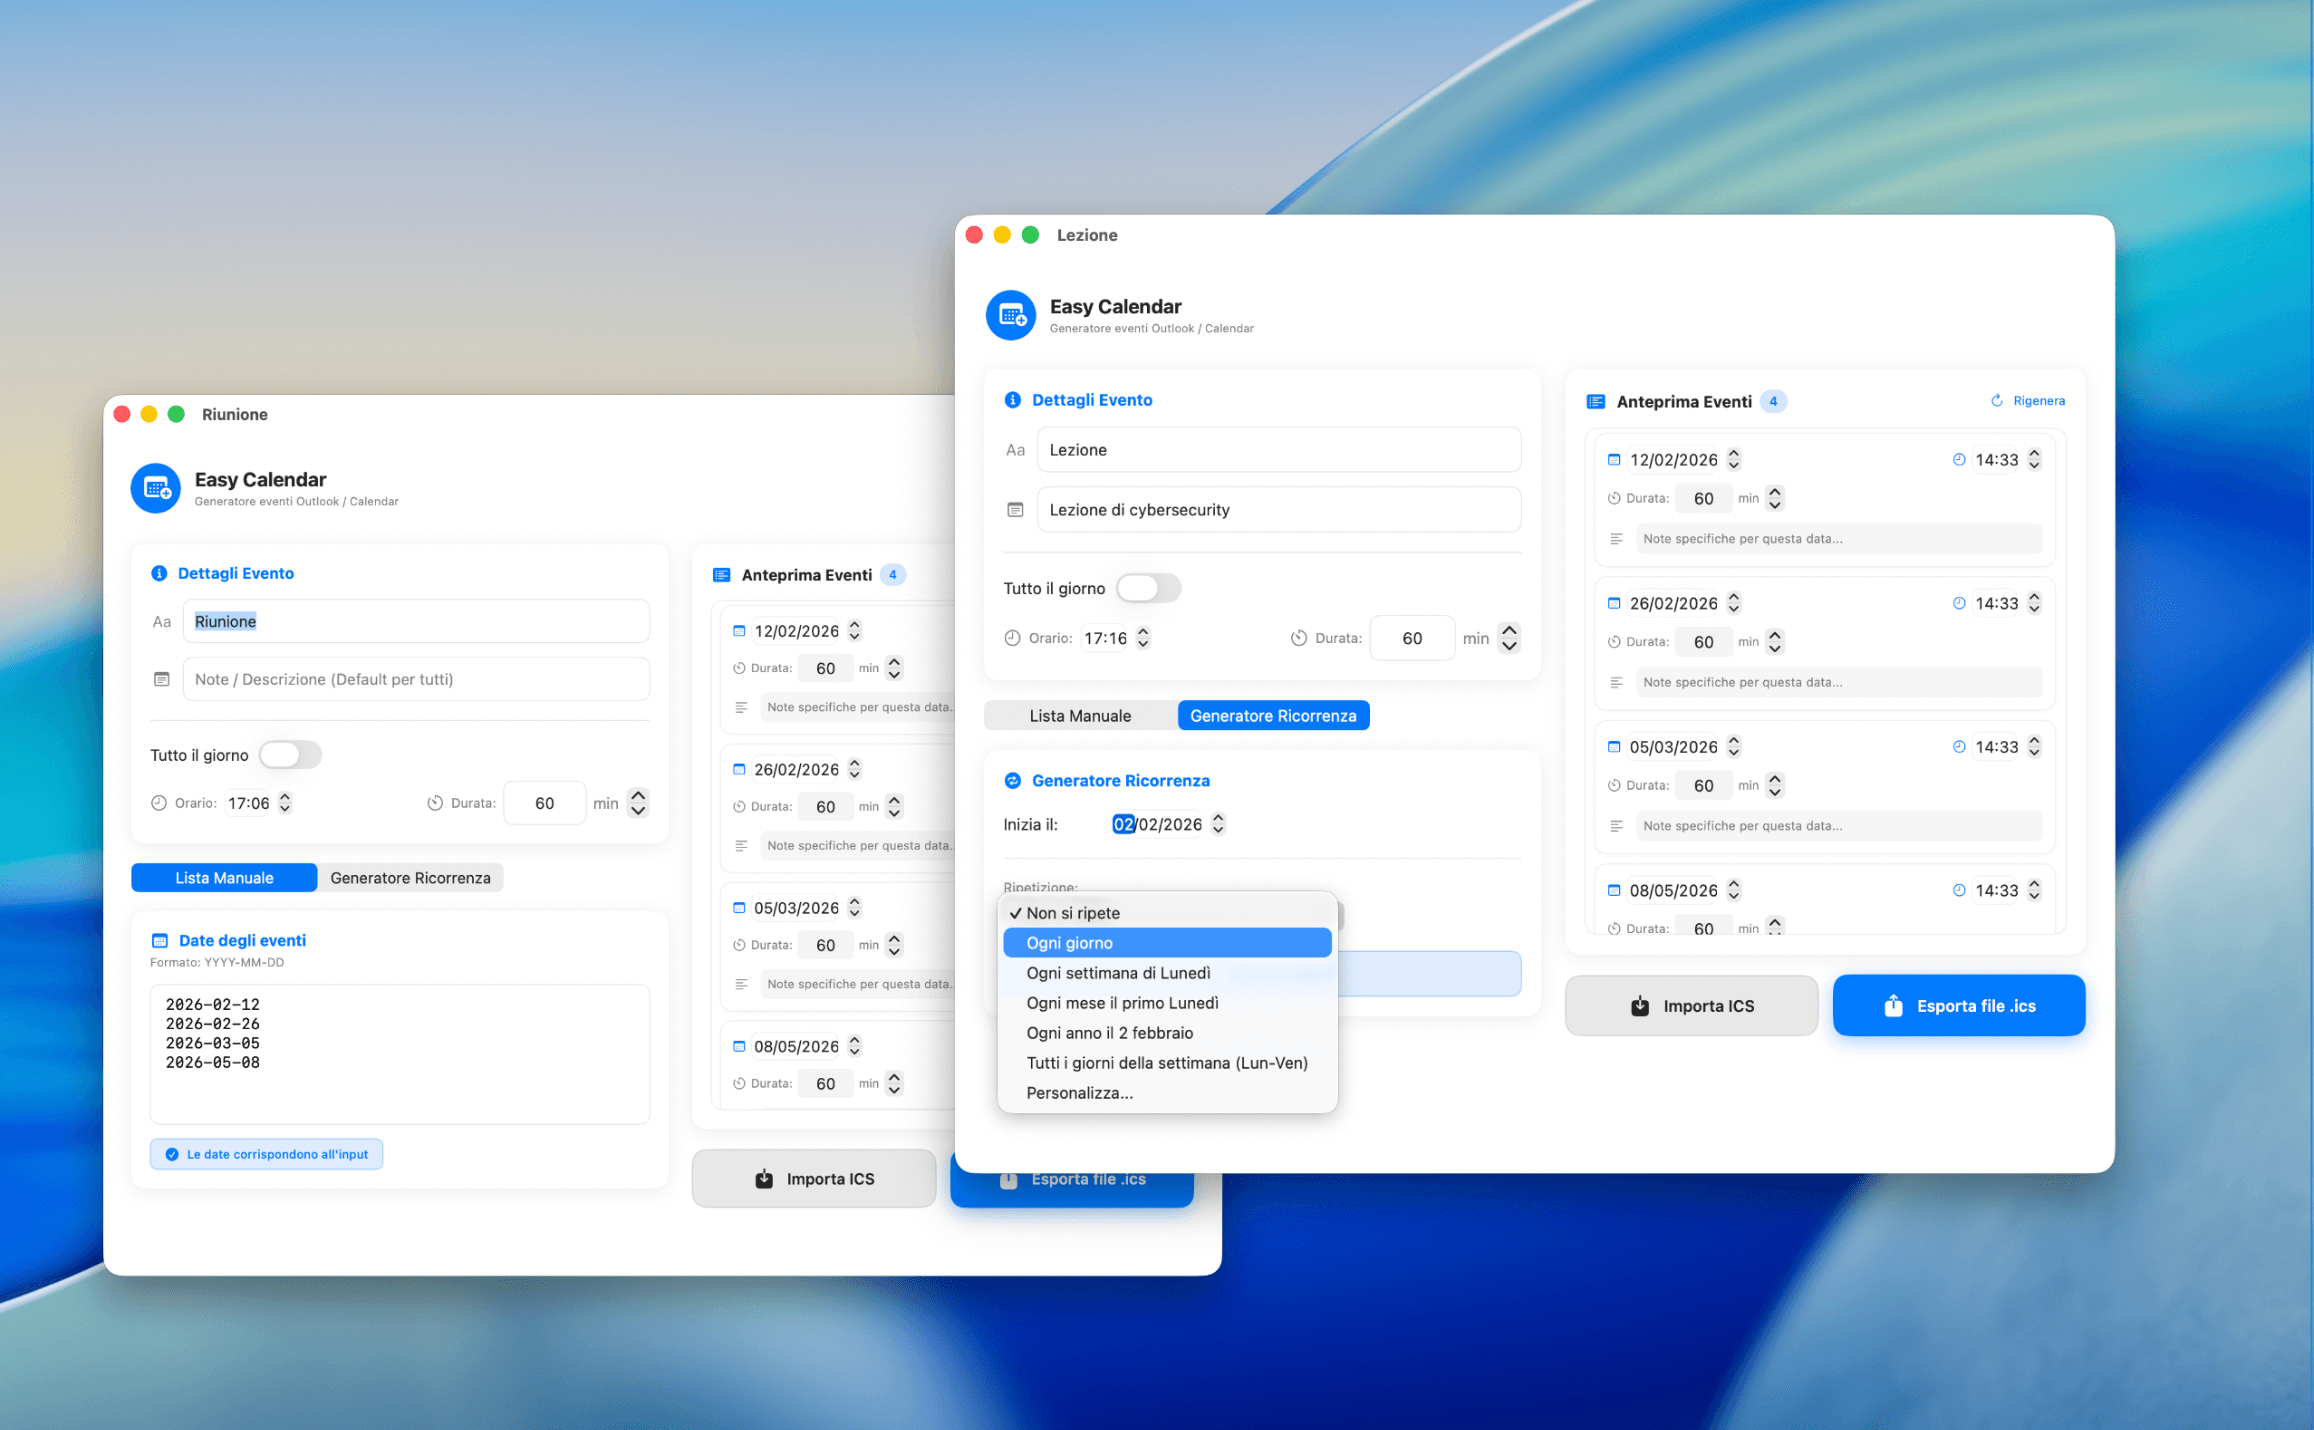This screenshot has width=2314, height=1430.
Task: Choose Ogni mese il primo Lunedì
Action: tap(1167, 1003)
